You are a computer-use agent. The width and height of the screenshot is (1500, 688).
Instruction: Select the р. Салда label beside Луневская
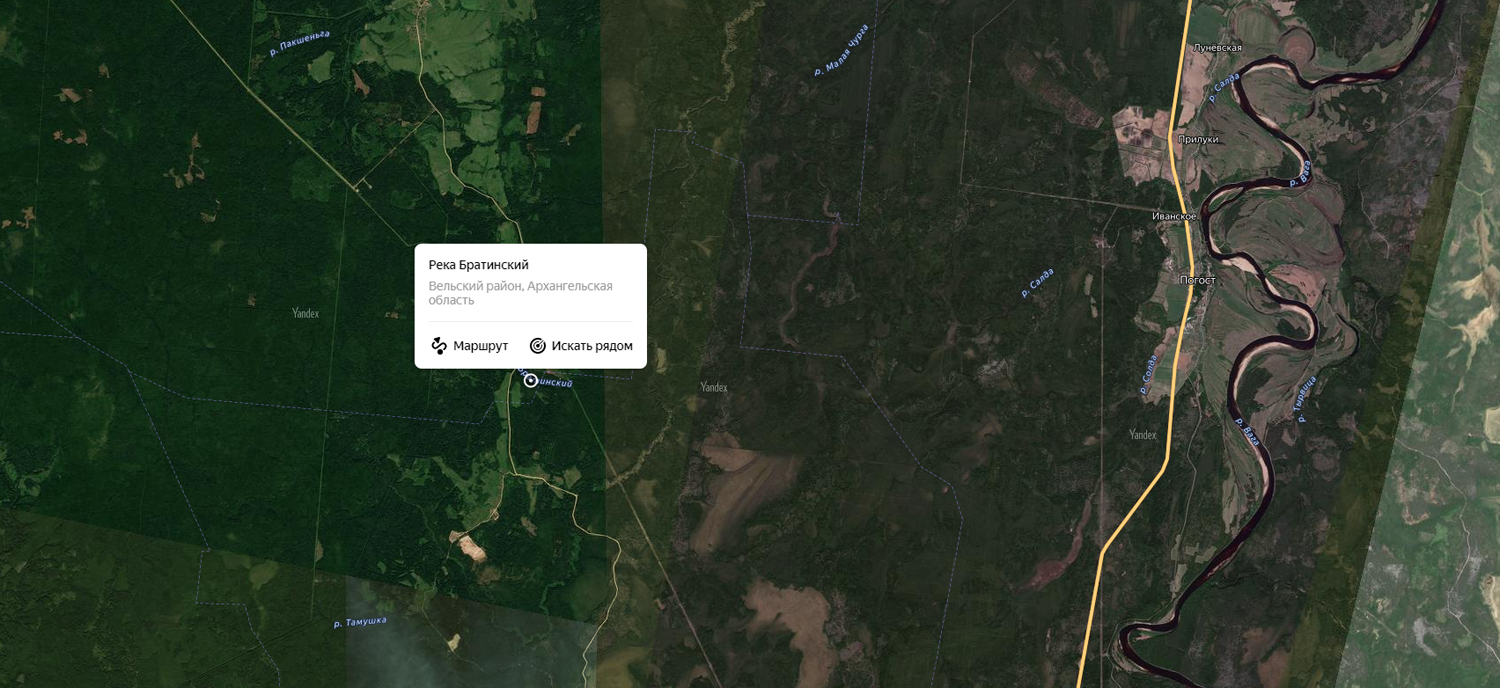[1222, 88]
